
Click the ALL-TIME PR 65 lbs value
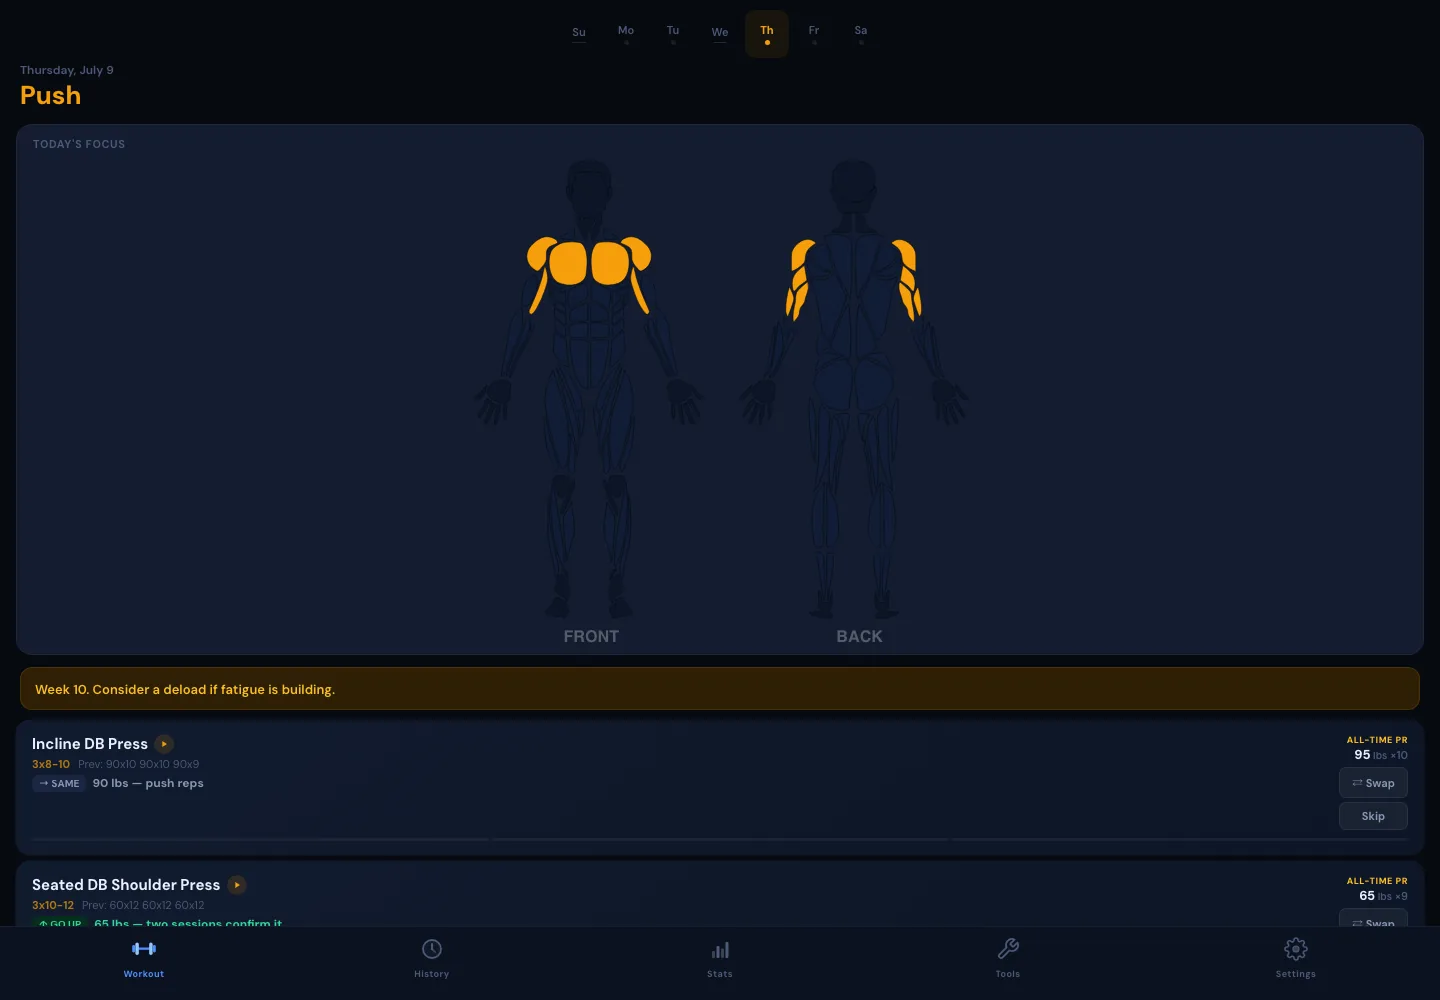(1383, 896)
